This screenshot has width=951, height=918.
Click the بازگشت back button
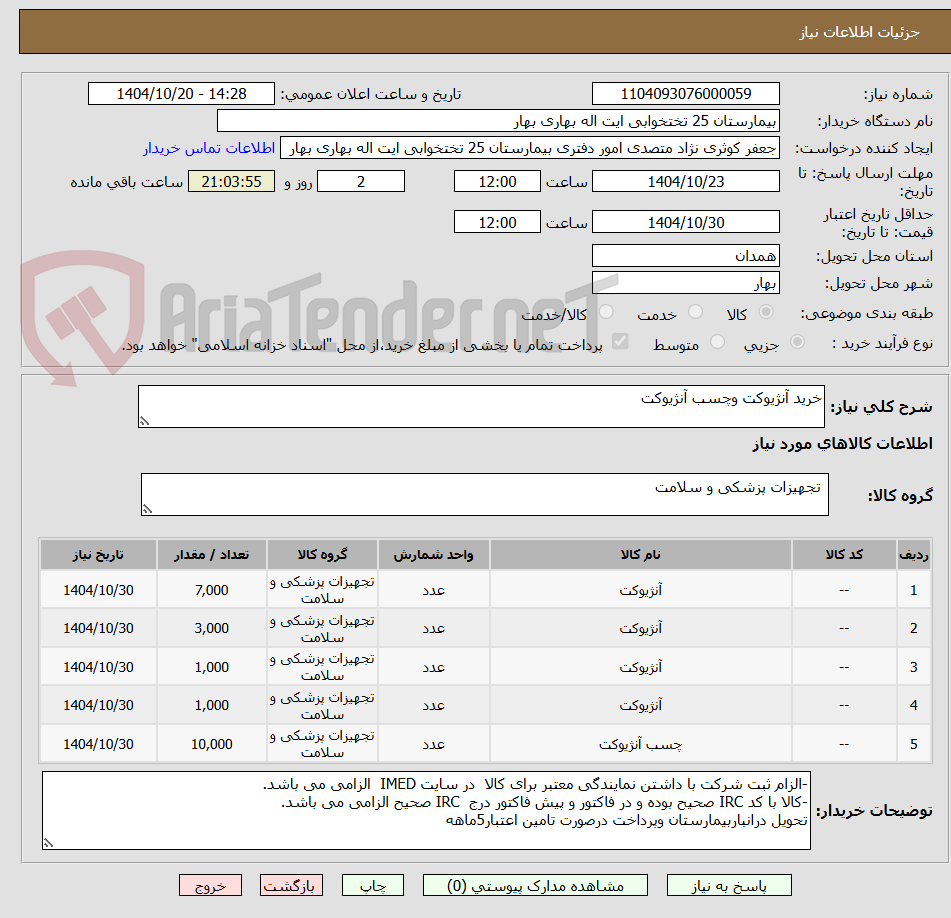291,885
